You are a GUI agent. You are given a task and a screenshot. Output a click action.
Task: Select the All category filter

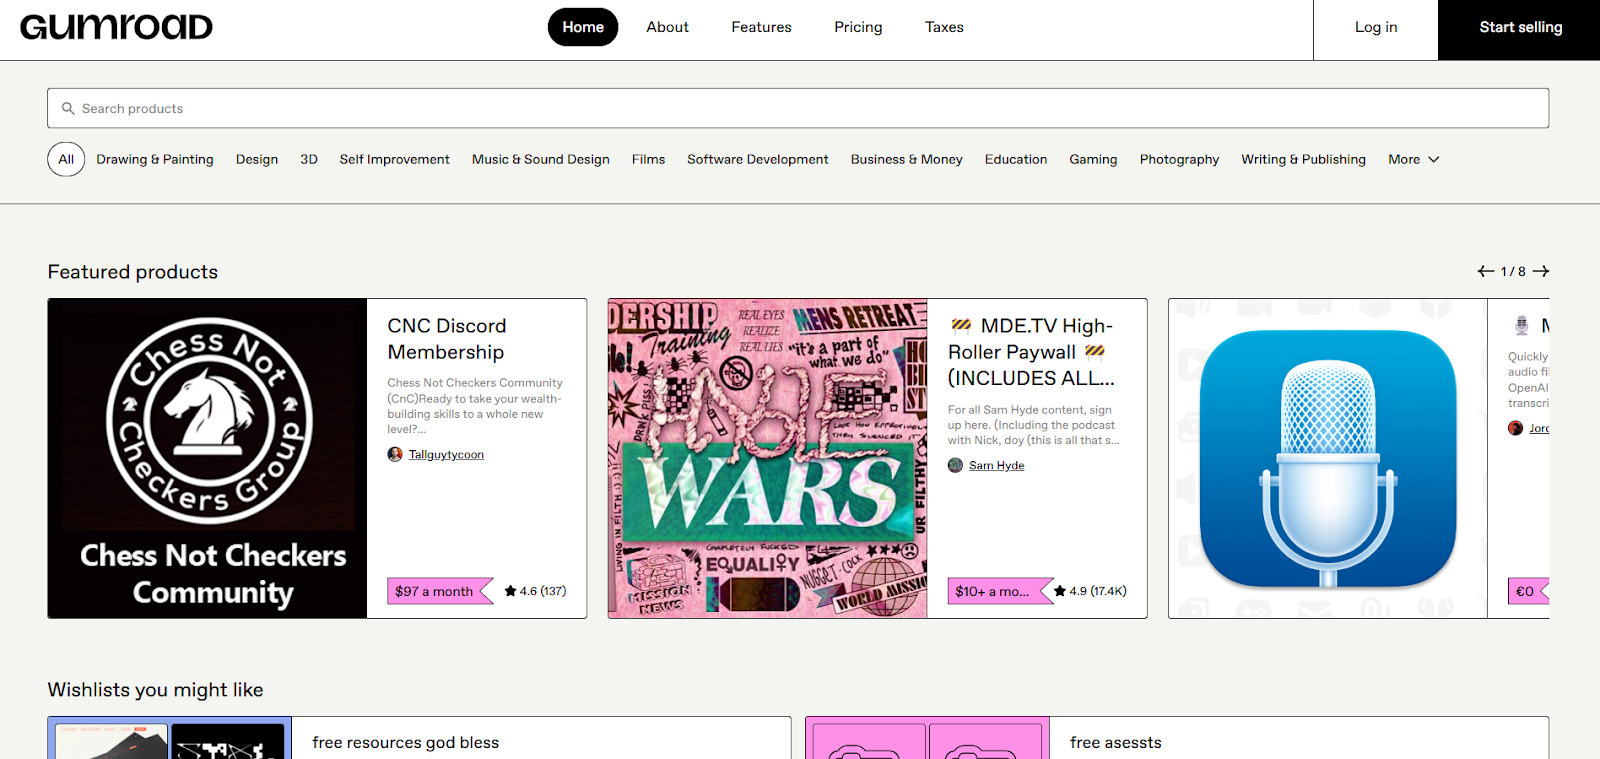66,159
